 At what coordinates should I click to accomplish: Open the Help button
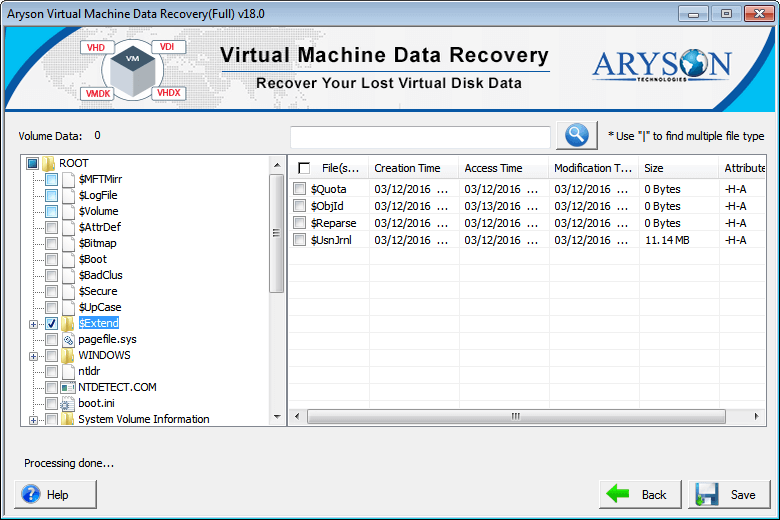coord(55,495)
